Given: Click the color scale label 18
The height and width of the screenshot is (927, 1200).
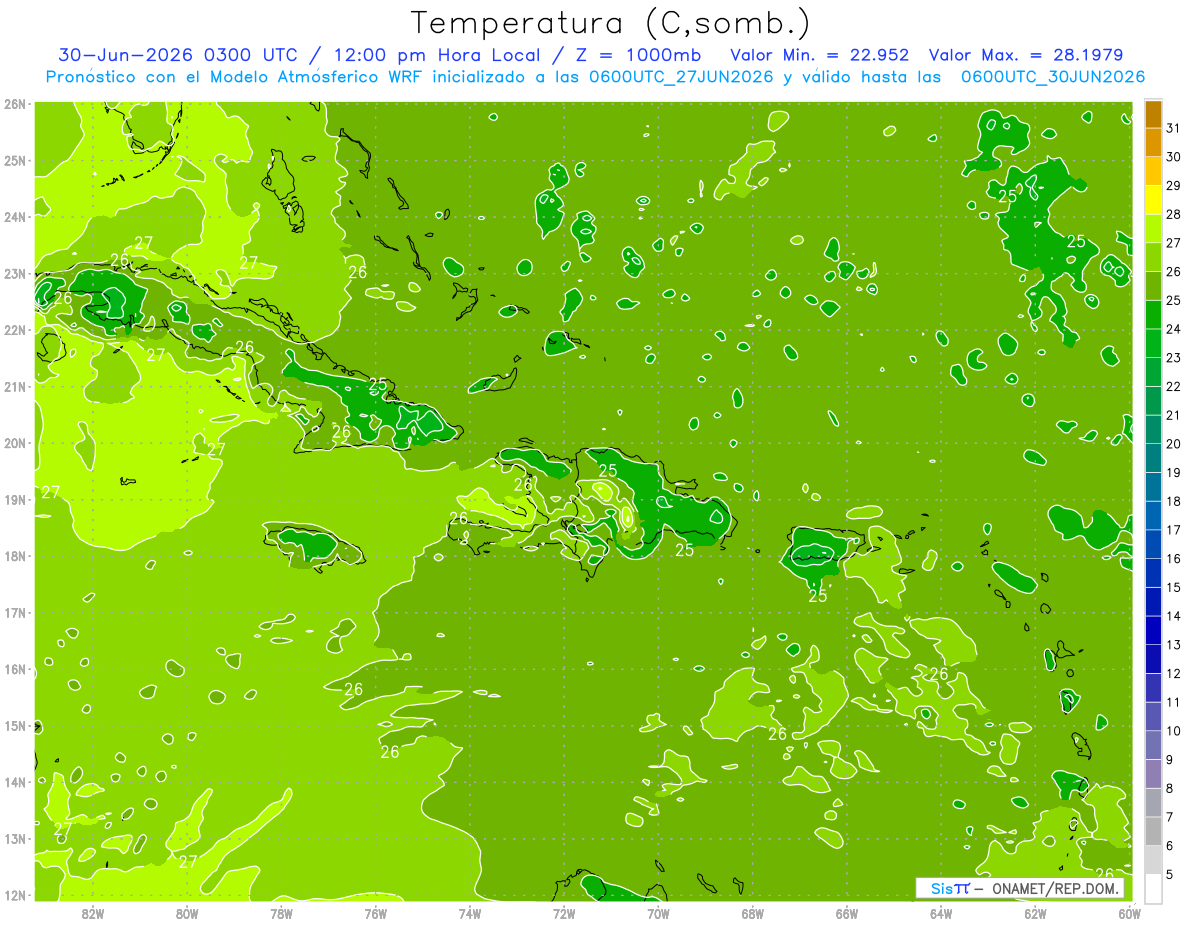Looking at the screenshot, I should (x=1173, y=501).
